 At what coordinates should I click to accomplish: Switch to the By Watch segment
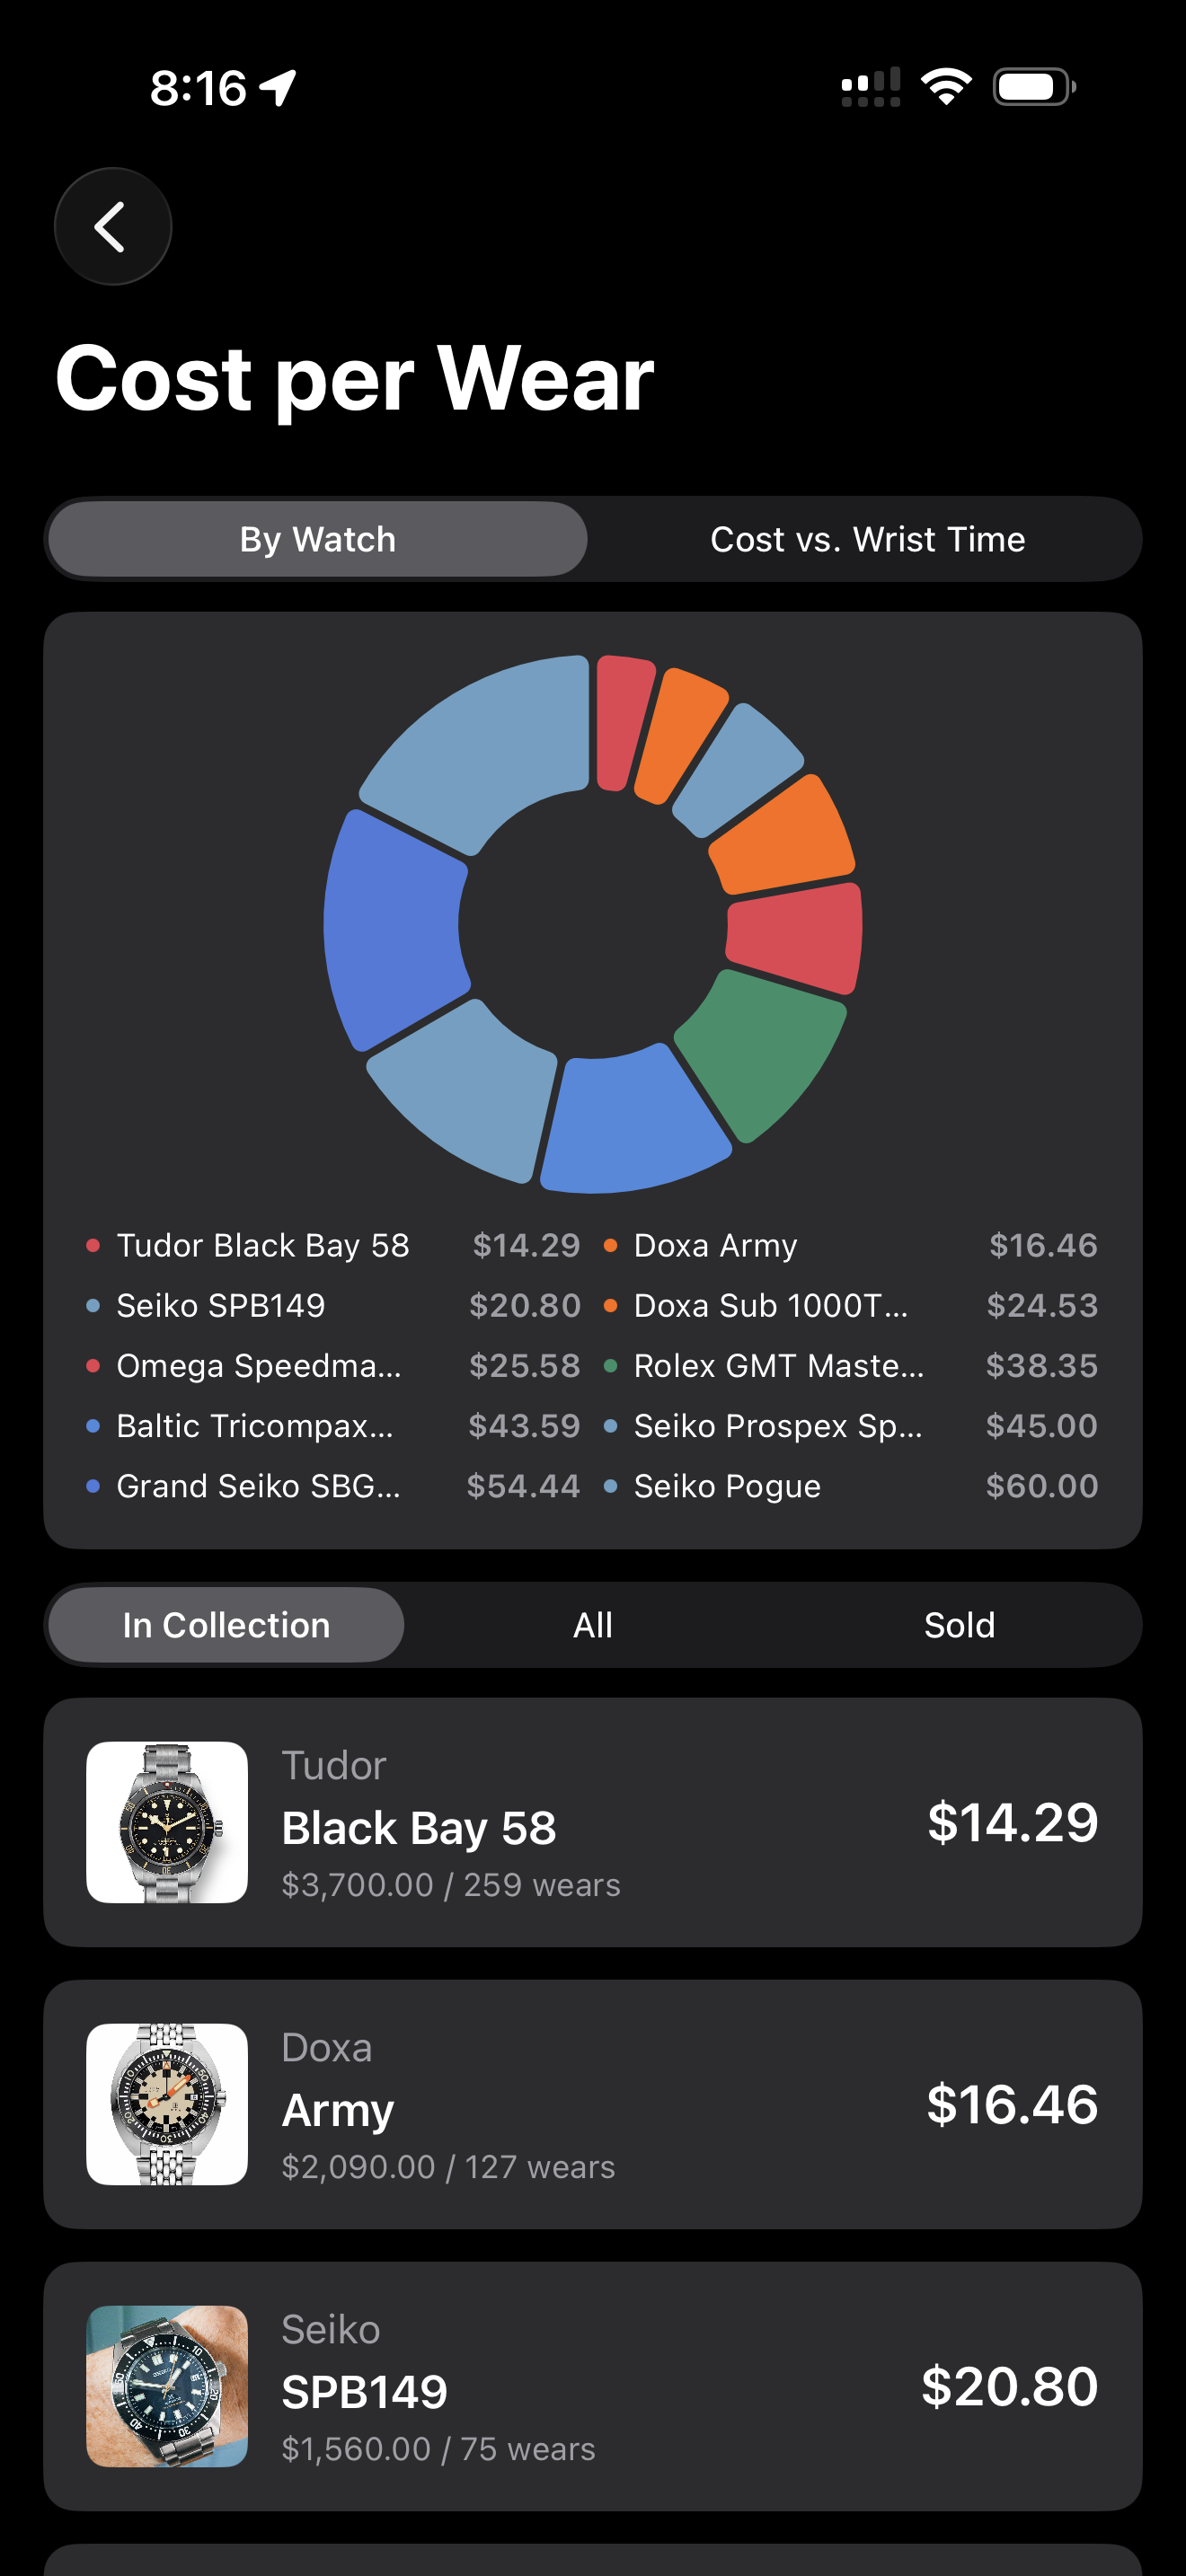coord(318,540)
